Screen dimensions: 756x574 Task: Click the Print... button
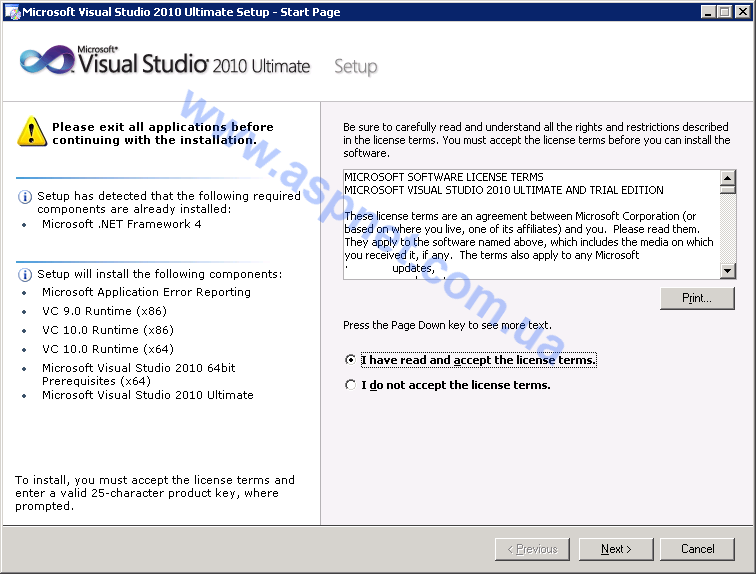[x=697, y=298]
